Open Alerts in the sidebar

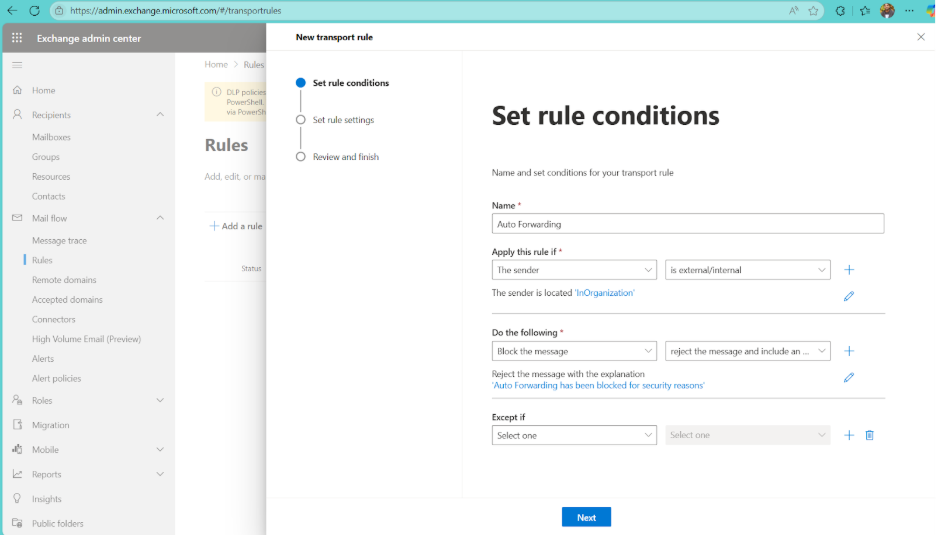(x=42, y=358)
